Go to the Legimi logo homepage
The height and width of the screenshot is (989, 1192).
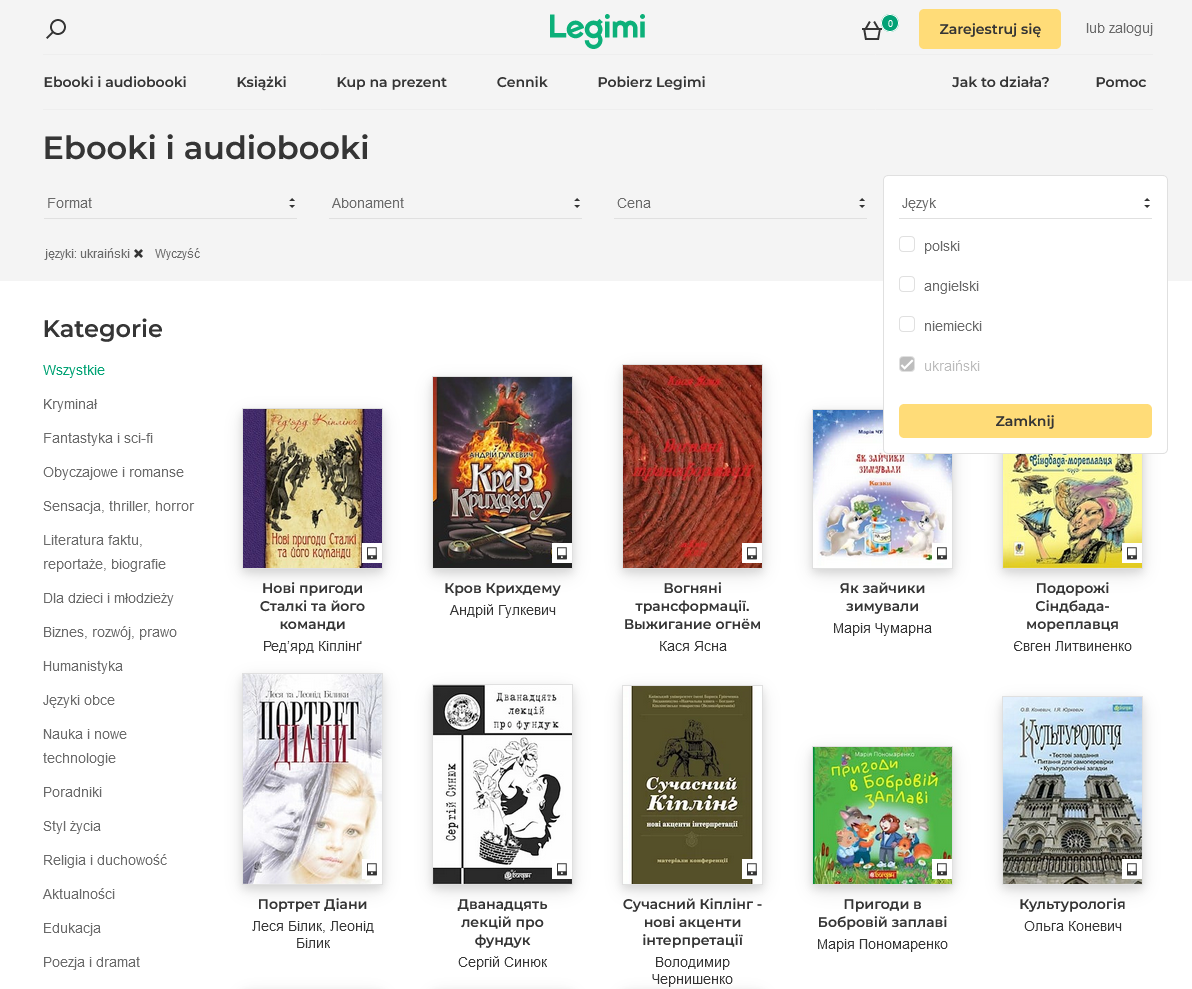tap(597, 29)
